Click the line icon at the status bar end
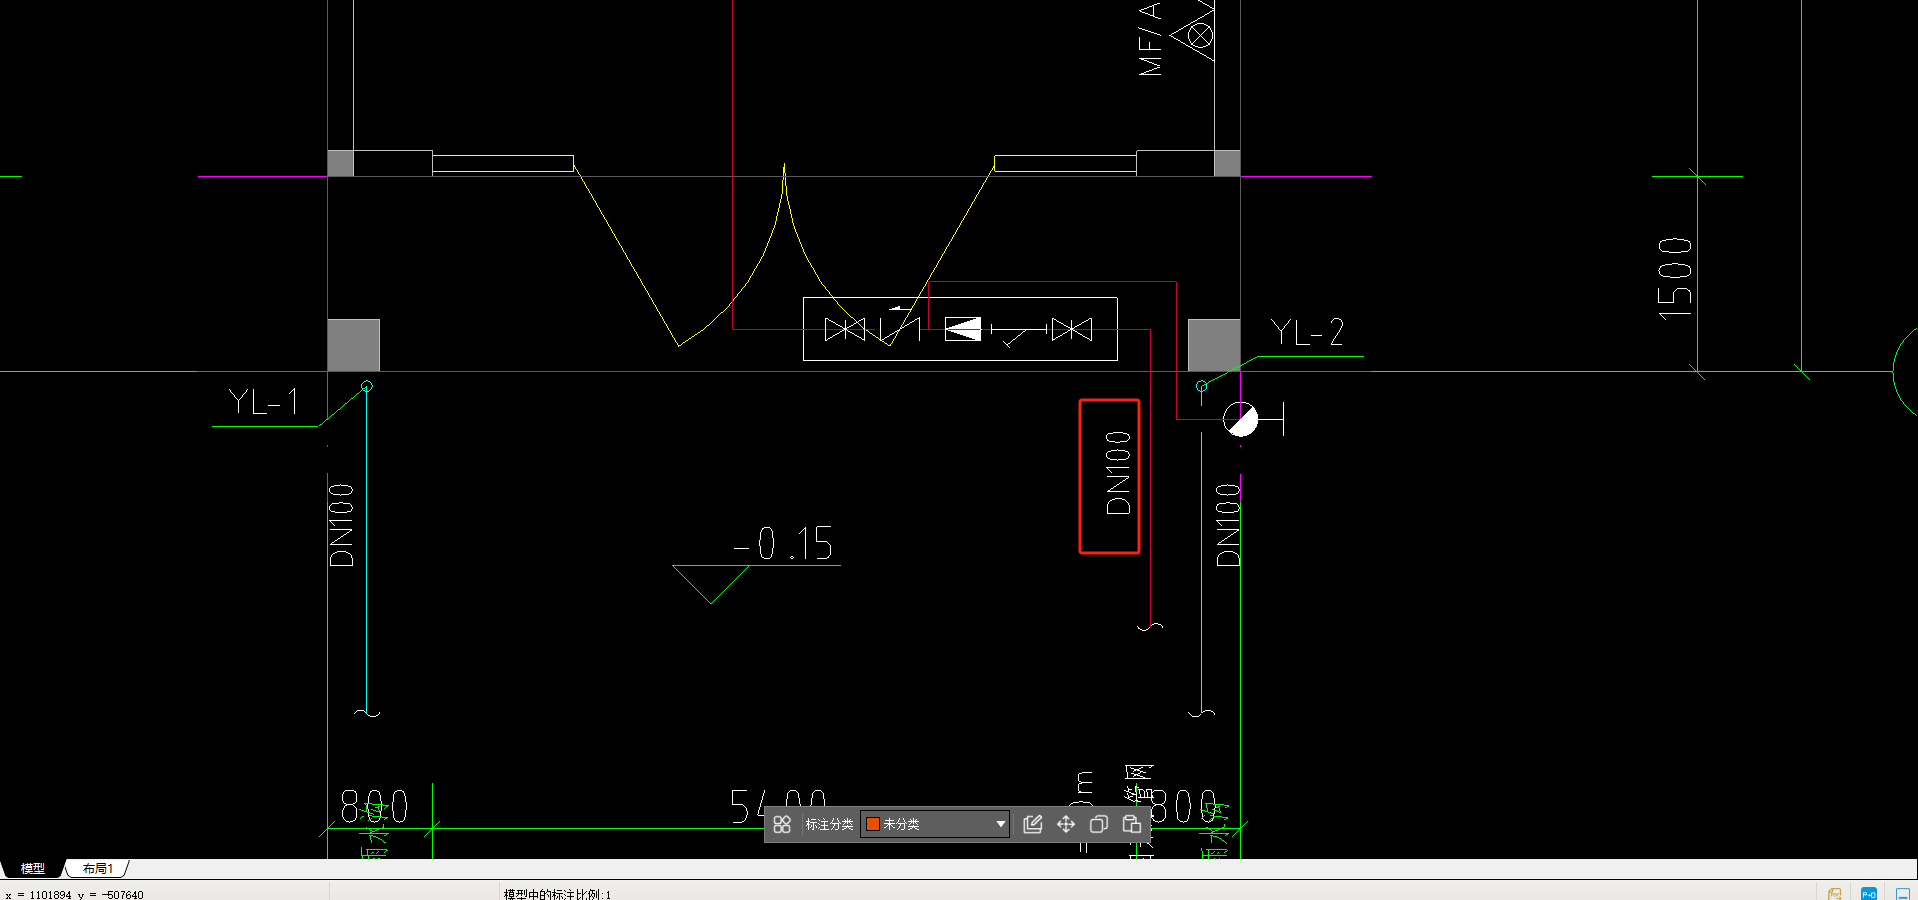This screenshot has height=900, width=1918. [1903, 894]
